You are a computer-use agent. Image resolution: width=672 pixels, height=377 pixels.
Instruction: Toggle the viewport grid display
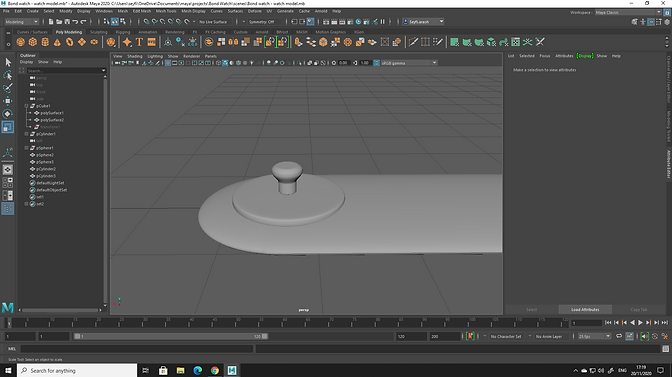(x=168, y=63)
